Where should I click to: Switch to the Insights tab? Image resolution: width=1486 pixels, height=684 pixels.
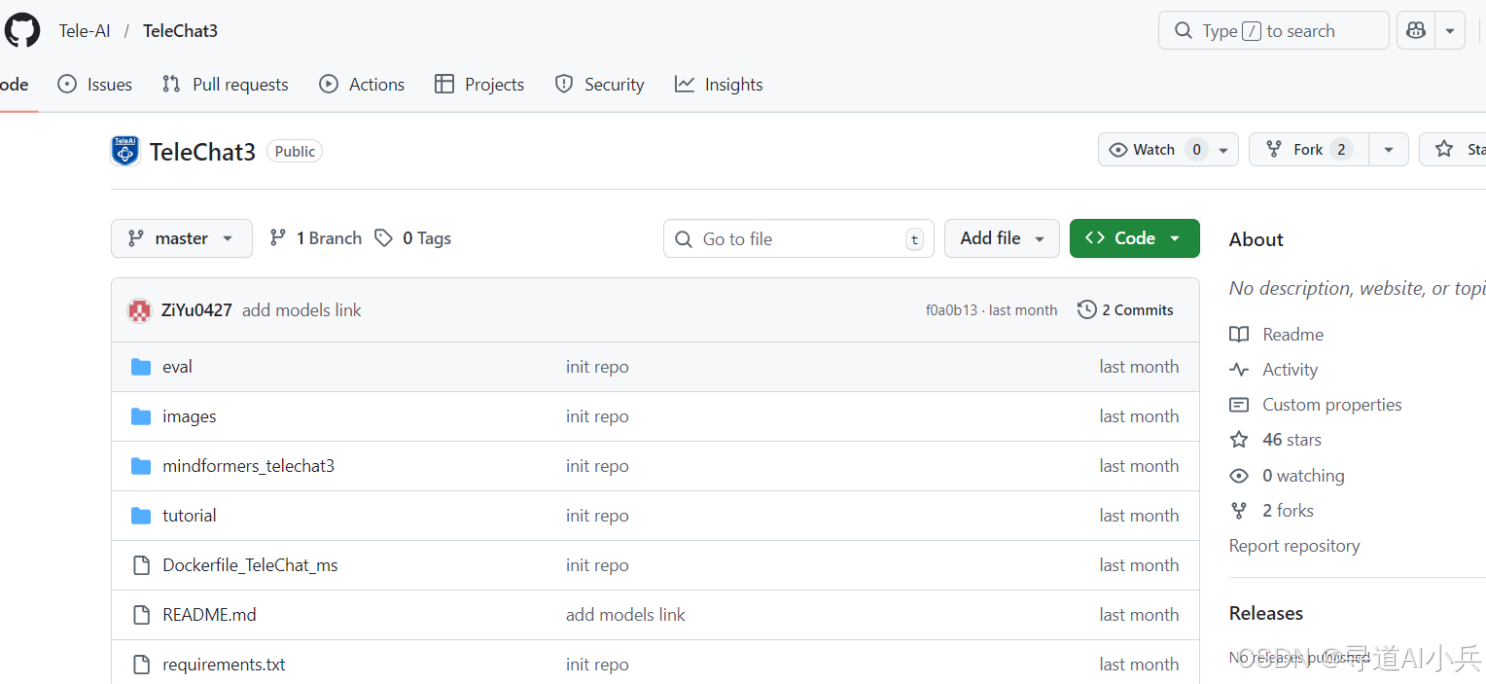tap(719, 85)
